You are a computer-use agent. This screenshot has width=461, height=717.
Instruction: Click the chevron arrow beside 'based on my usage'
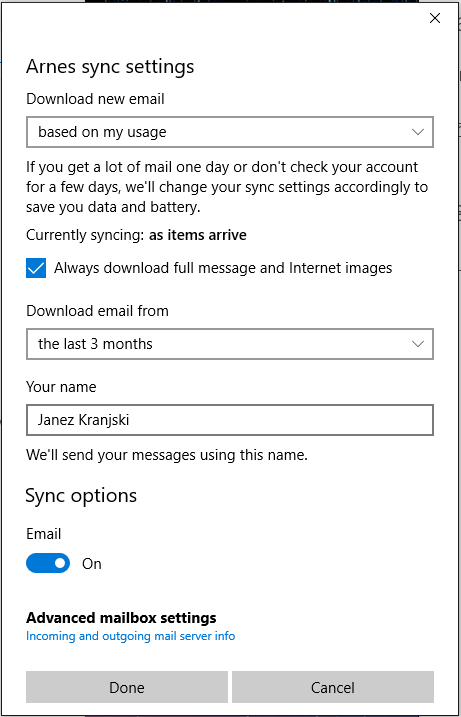[x=418, y=132]
